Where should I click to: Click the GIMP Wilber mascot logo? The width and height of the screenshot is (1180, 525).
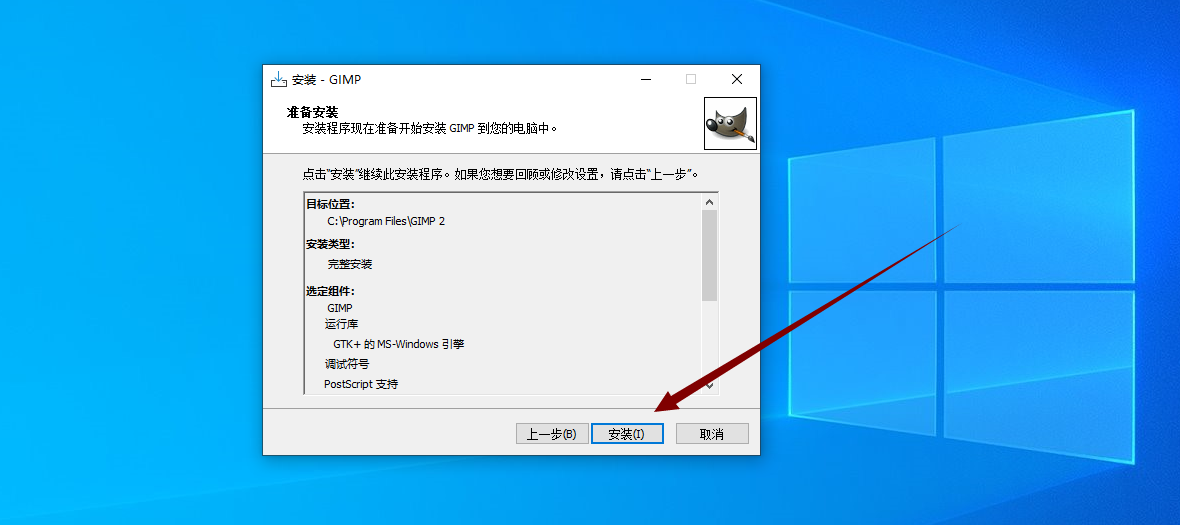click(730, 123)
